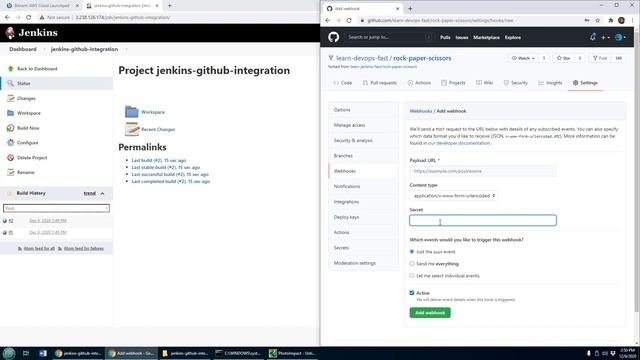Click the rock-paper-scissors repository link
The width and height of the screenshot is (640, 360).
pyautogui.click(x=422, y=58)
